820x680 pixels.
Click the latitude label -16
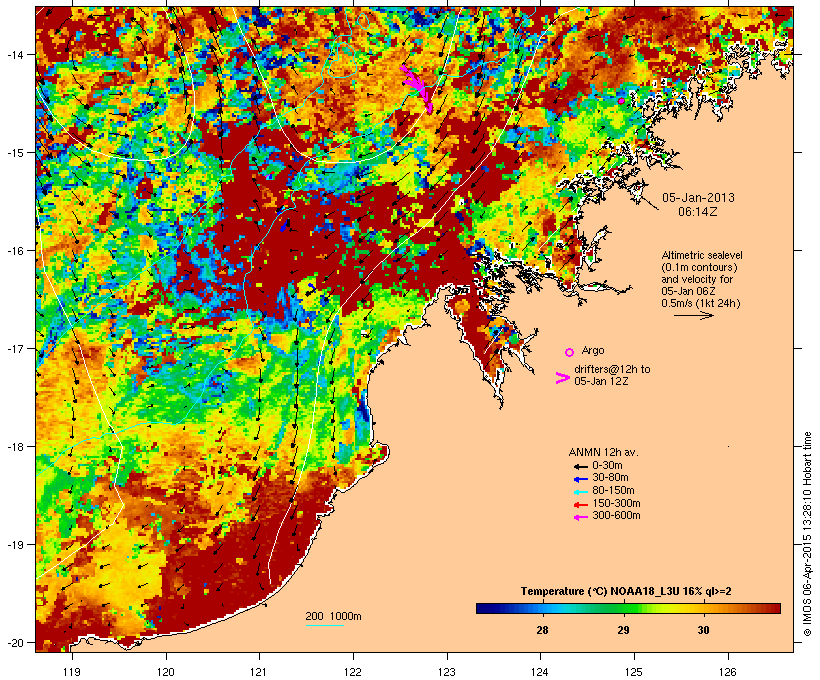coord(14,251)
